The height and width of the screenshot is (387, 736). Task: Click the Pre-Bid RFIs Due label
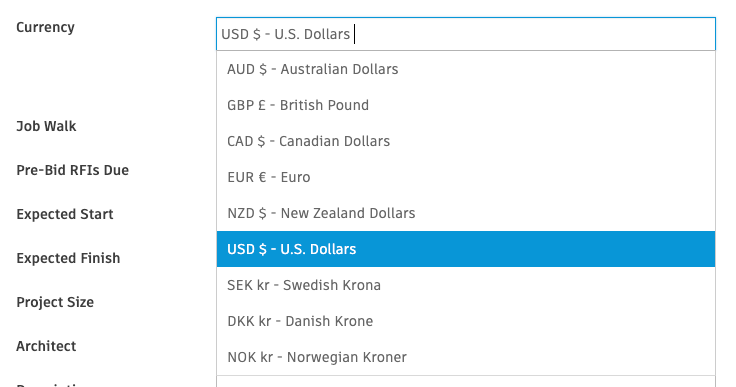pyautogui.click(x=72, y=170)
